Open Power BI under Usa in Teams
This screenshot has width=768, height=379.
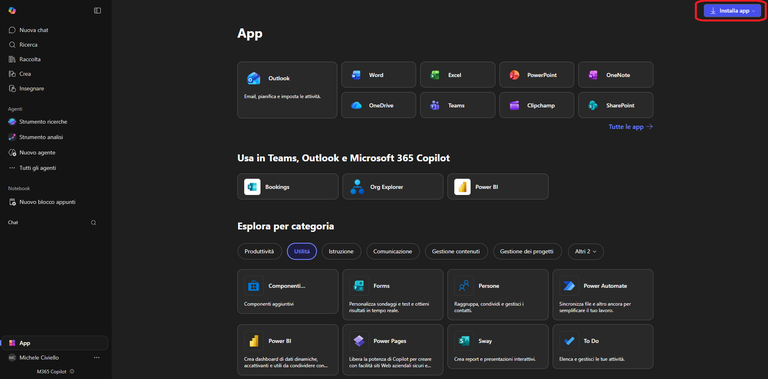point(498,187)
